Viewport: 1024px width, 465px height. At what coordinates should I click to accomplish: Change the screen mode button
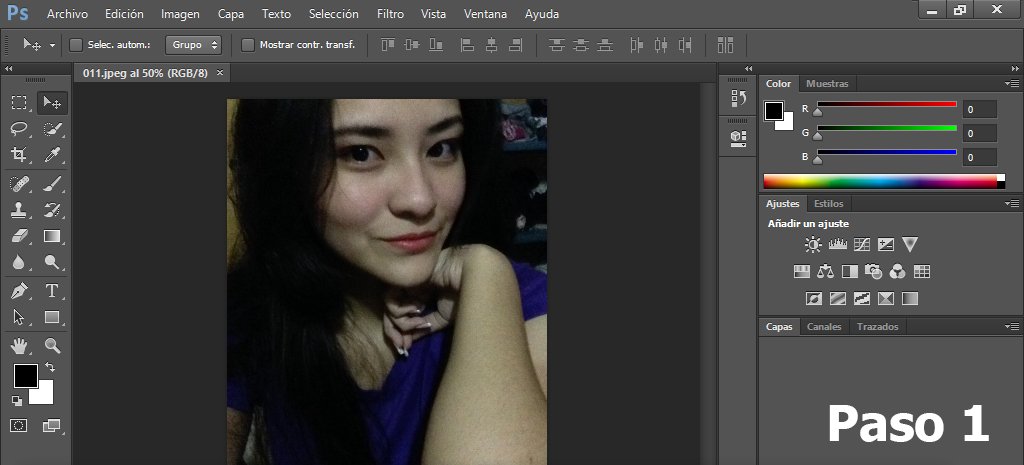click(52, 426)
